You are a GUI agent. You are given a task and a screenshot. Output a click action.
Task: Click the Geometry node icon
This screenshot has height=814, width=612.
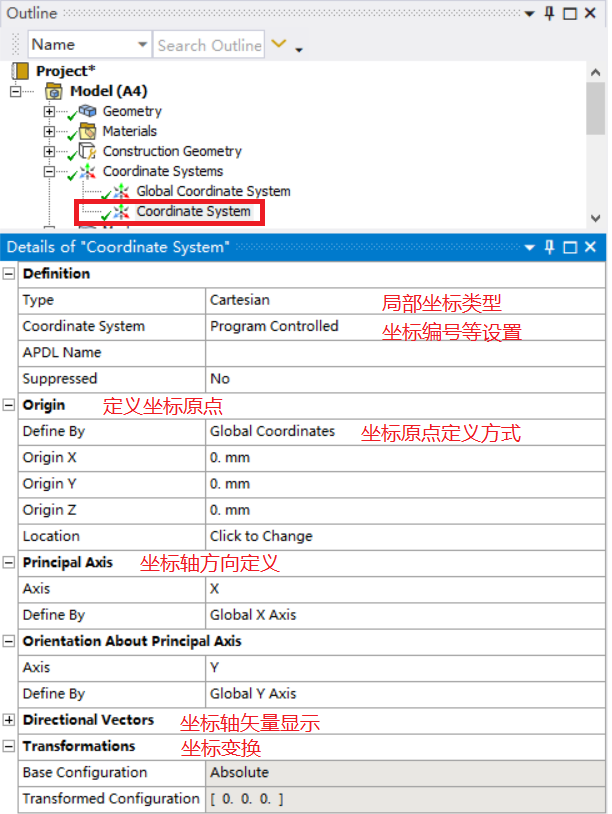pyautogui.click(x=88, y=111)
